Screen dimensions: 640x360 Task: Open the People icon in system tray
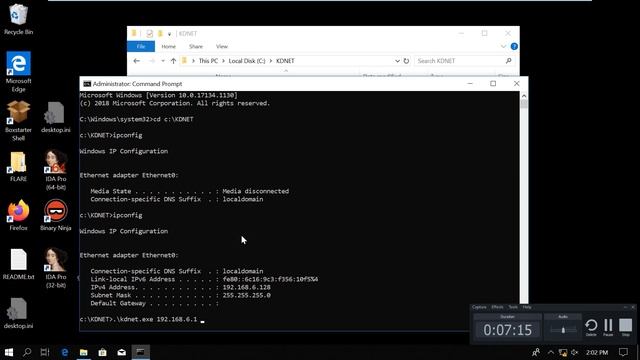point(536,352)
